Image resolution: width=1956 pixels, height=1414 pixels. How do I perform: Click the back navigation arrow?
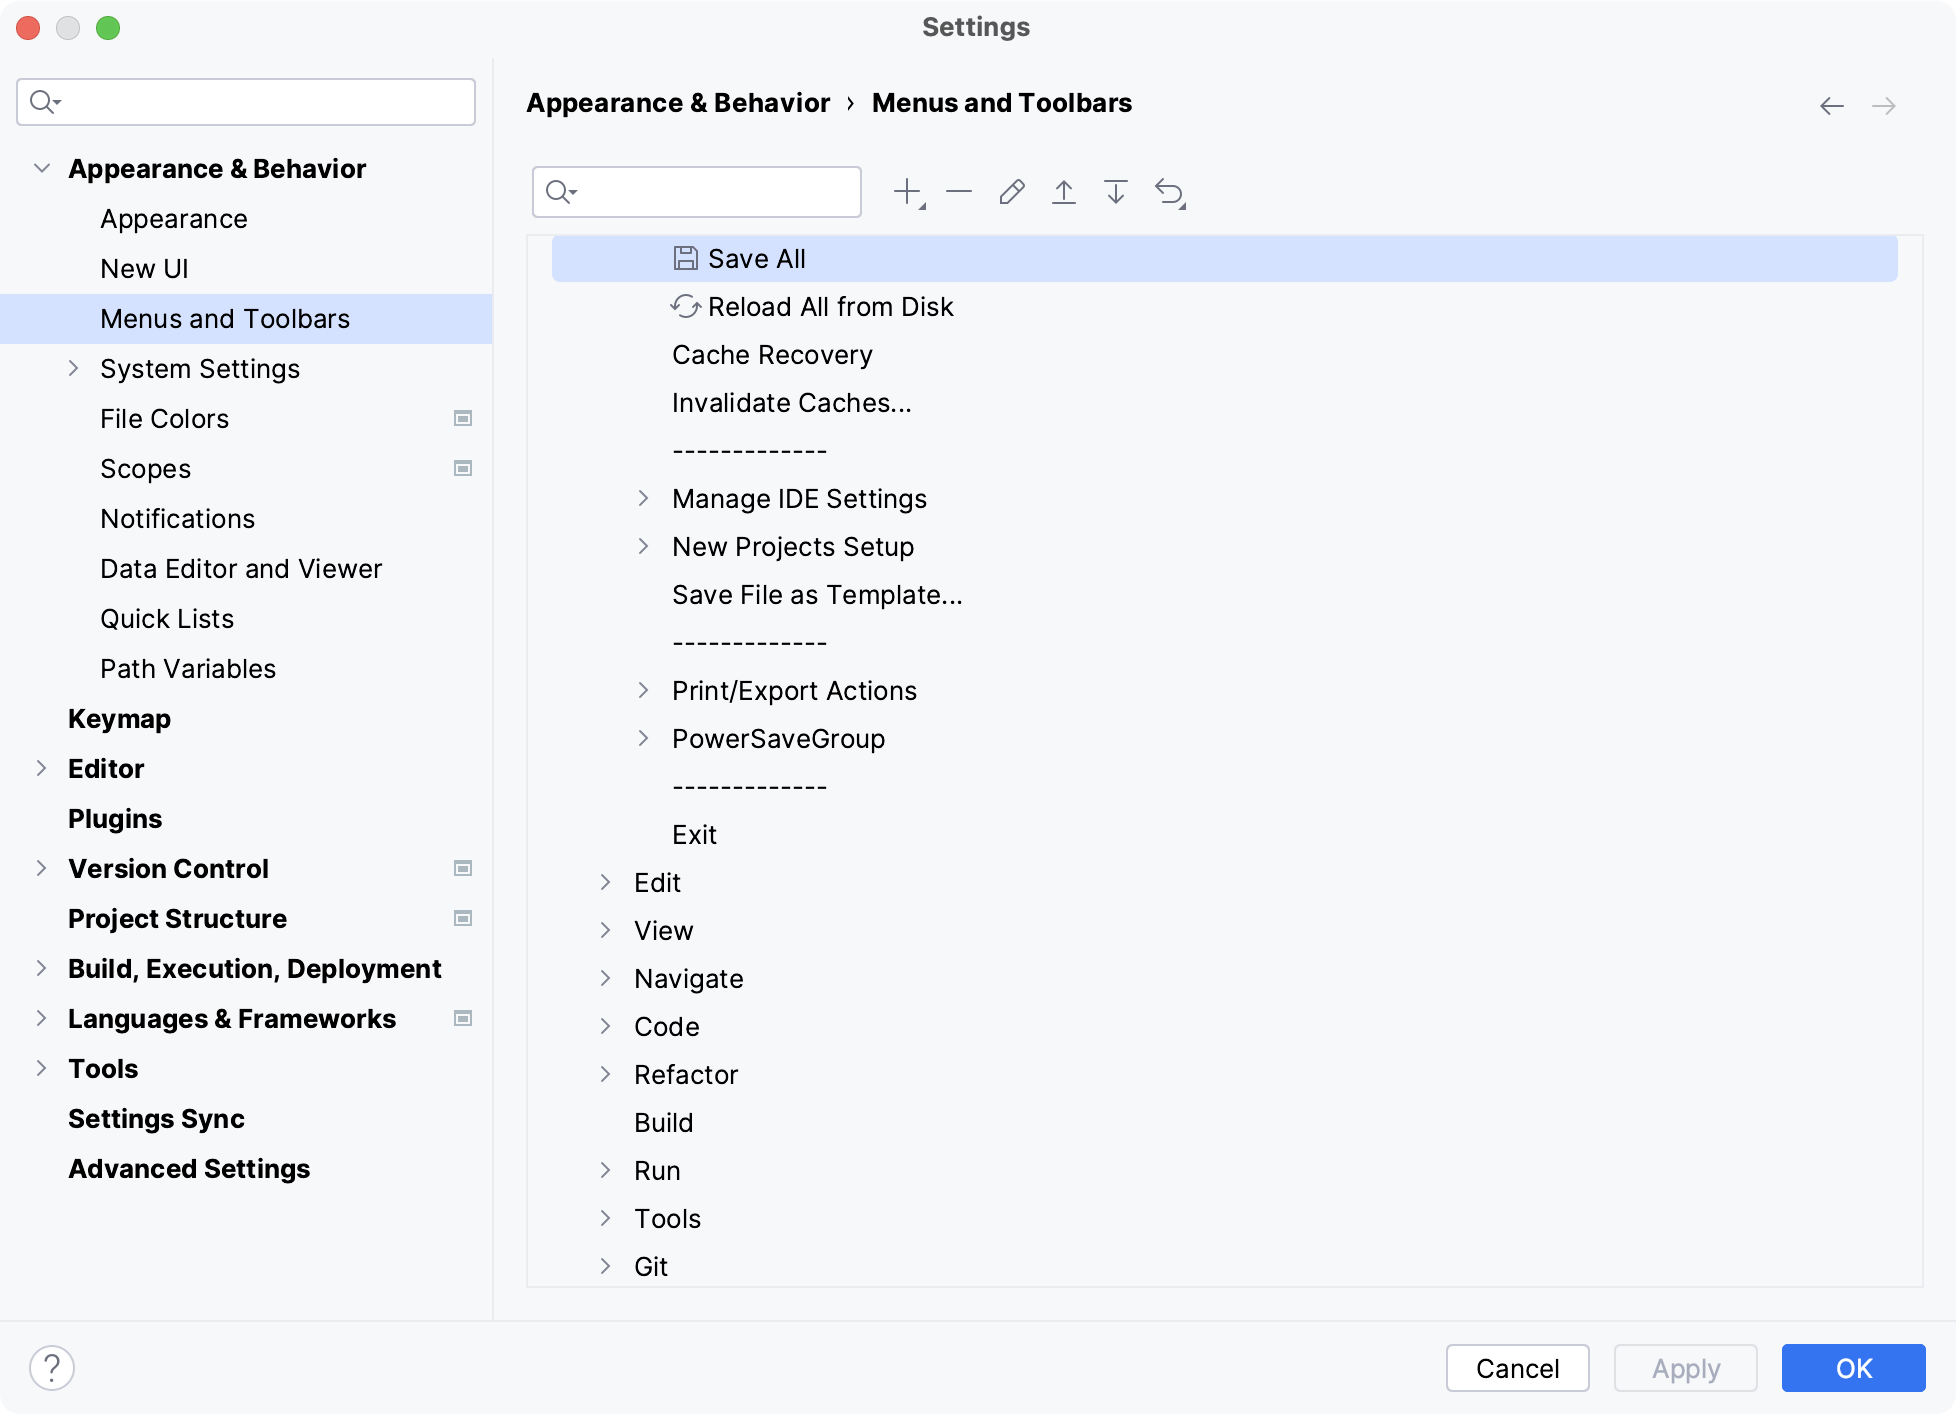[1832, 104]
